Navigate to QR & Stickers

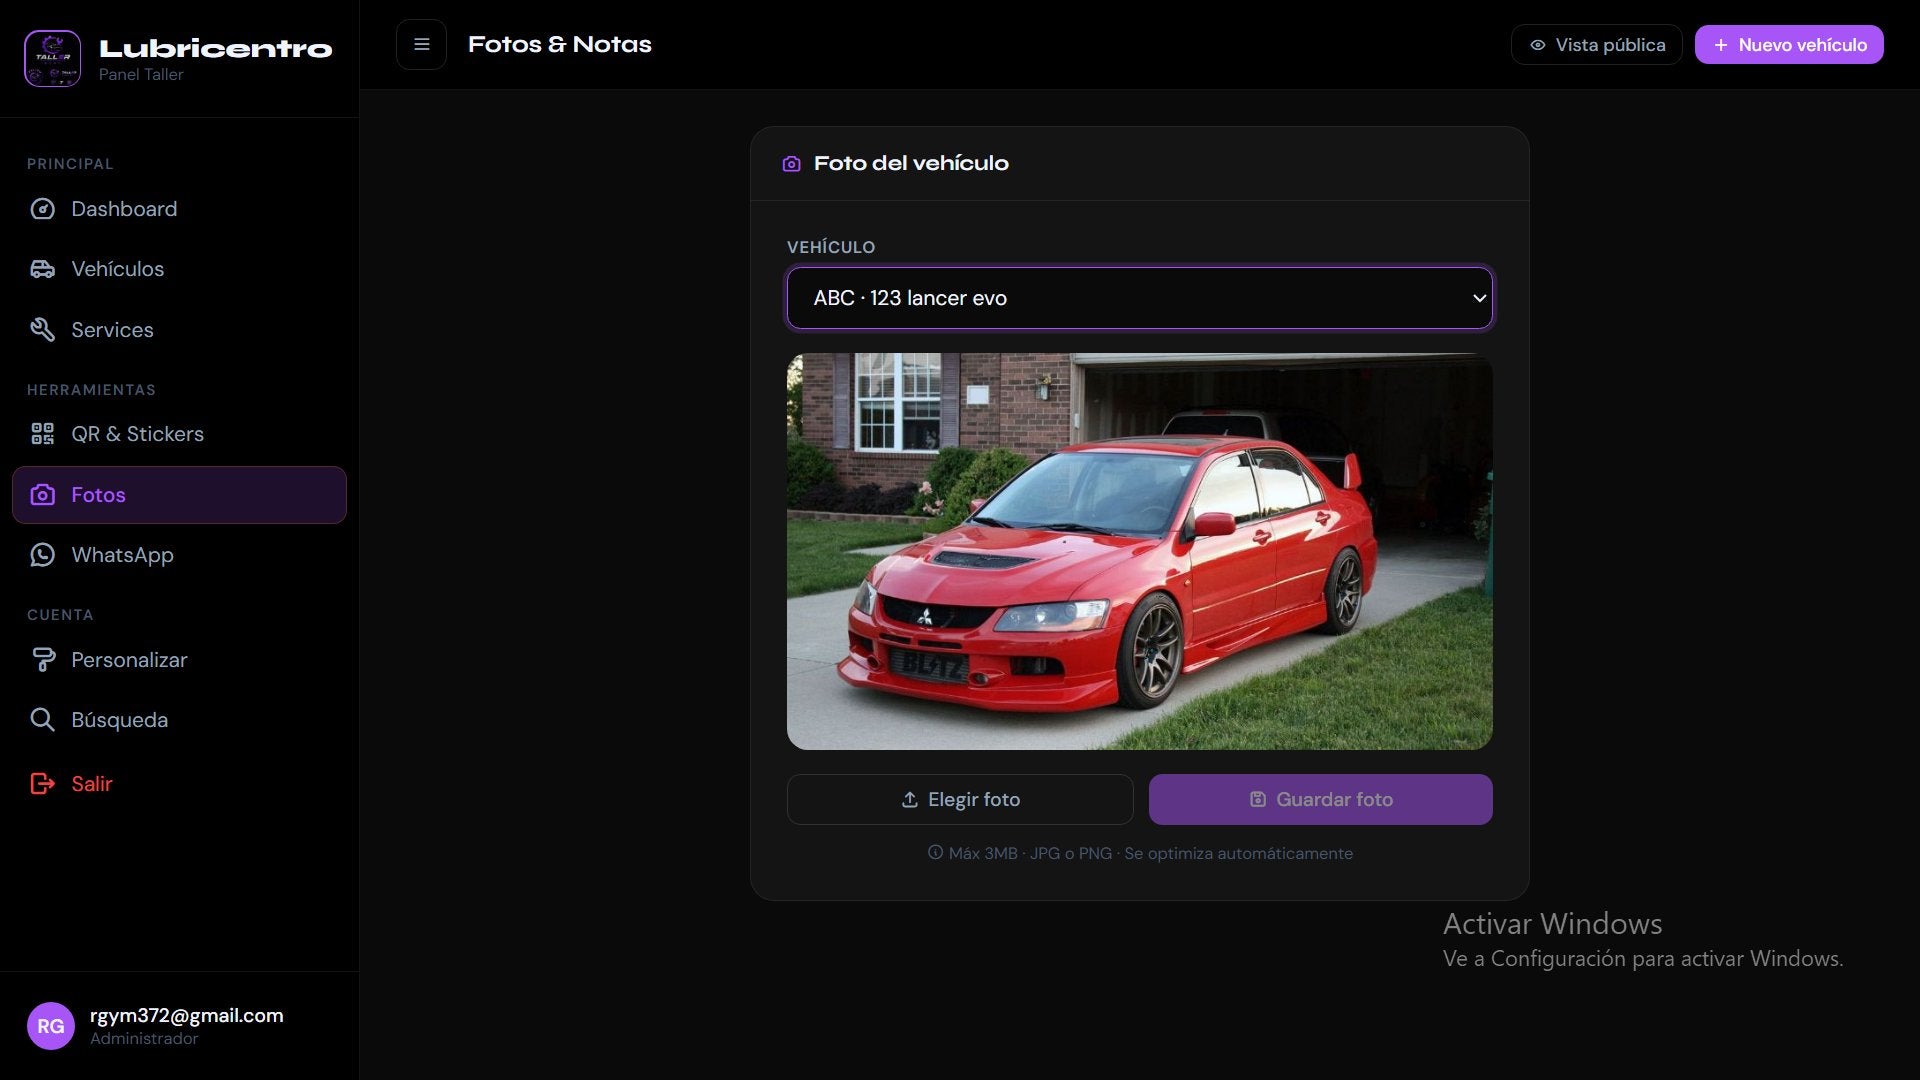(x=179, y=434)
